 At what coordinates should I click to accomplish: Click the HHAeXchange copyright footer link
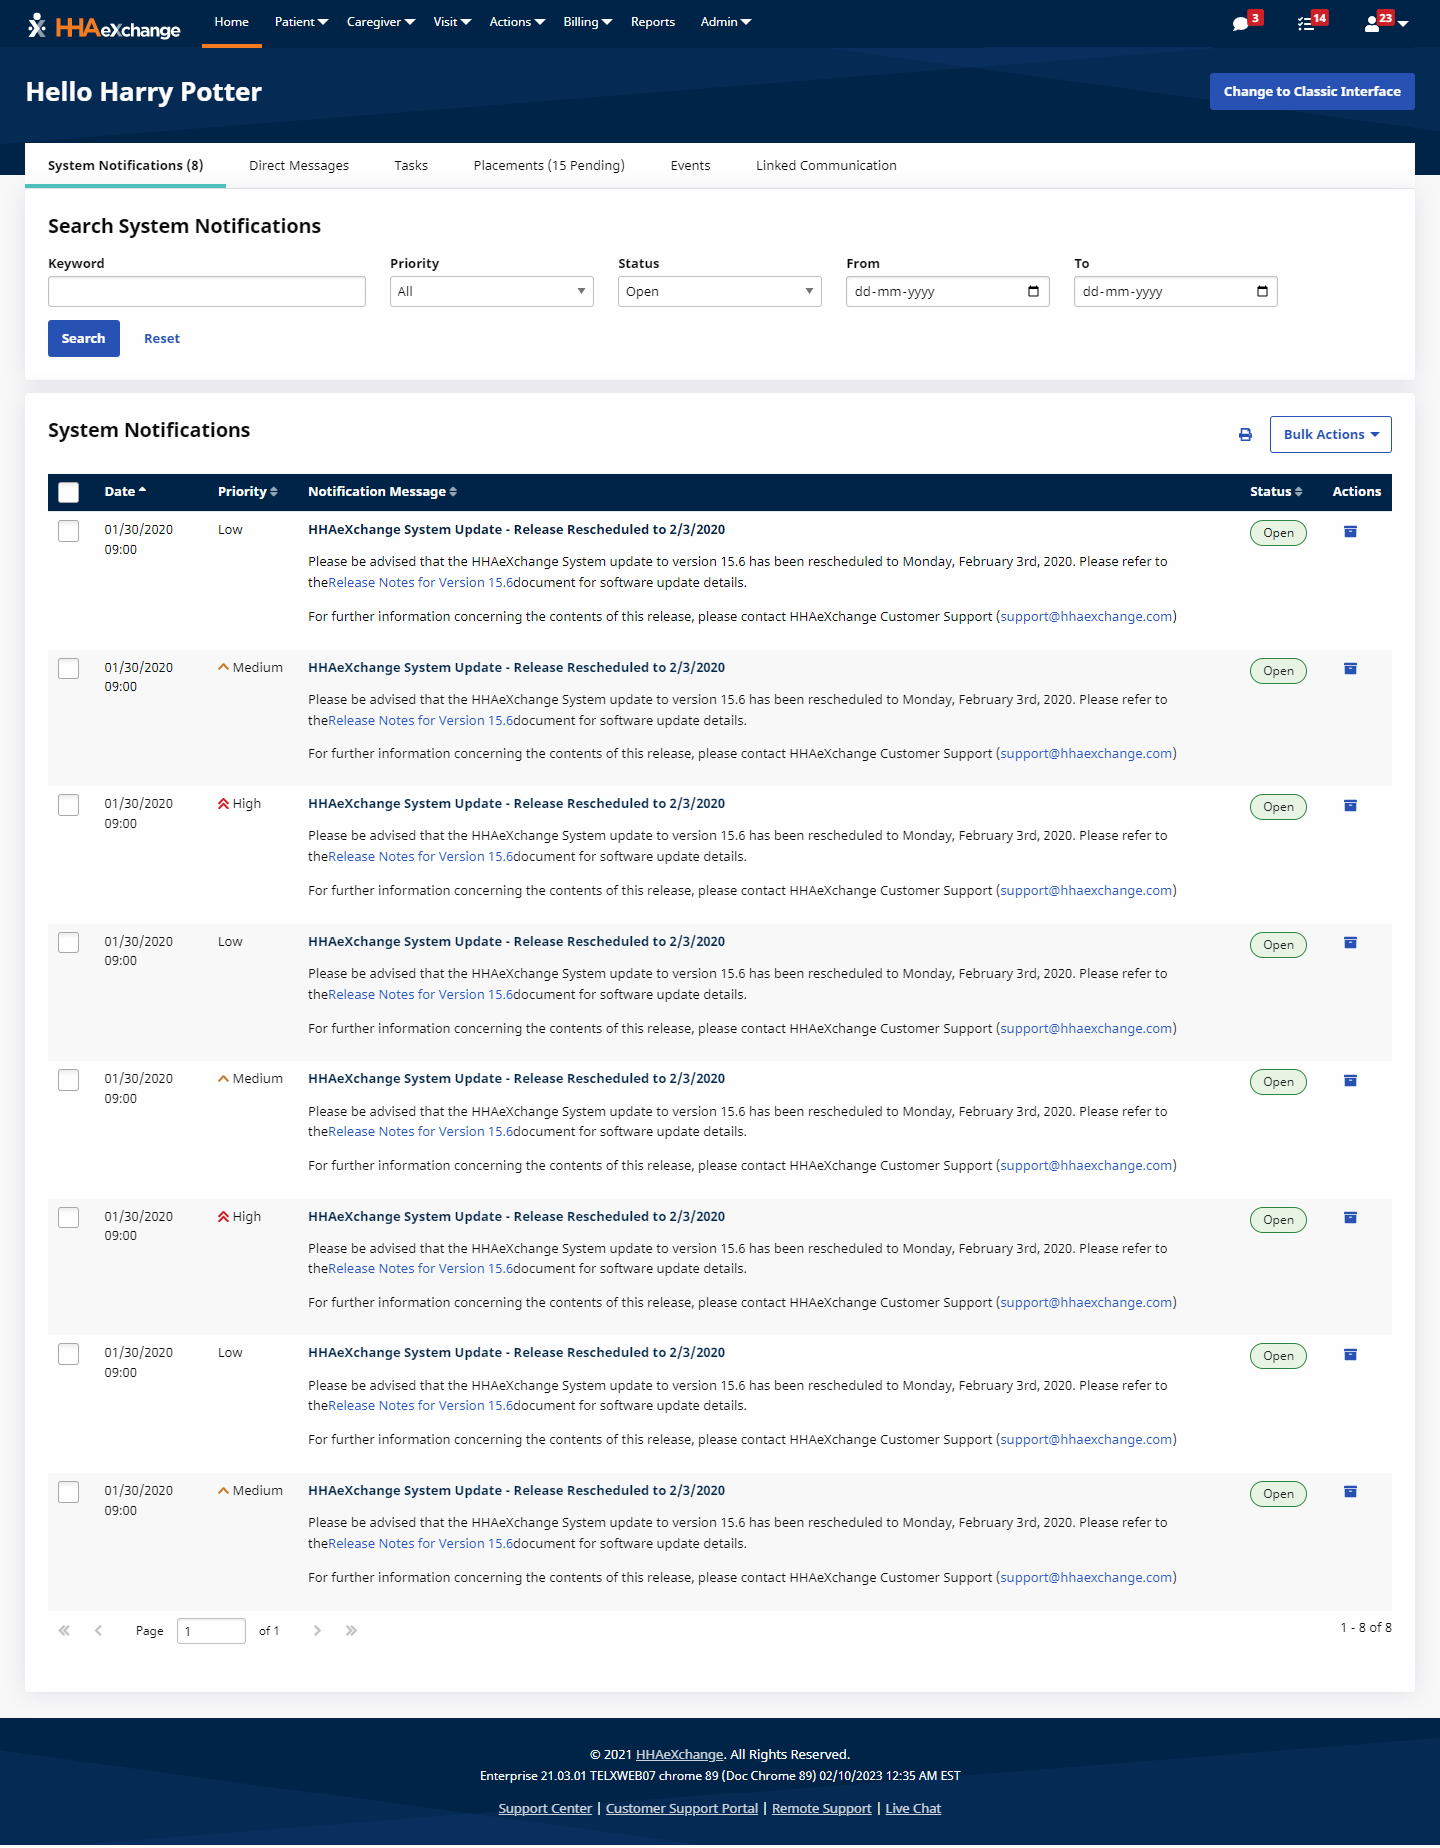point(679,1754)
